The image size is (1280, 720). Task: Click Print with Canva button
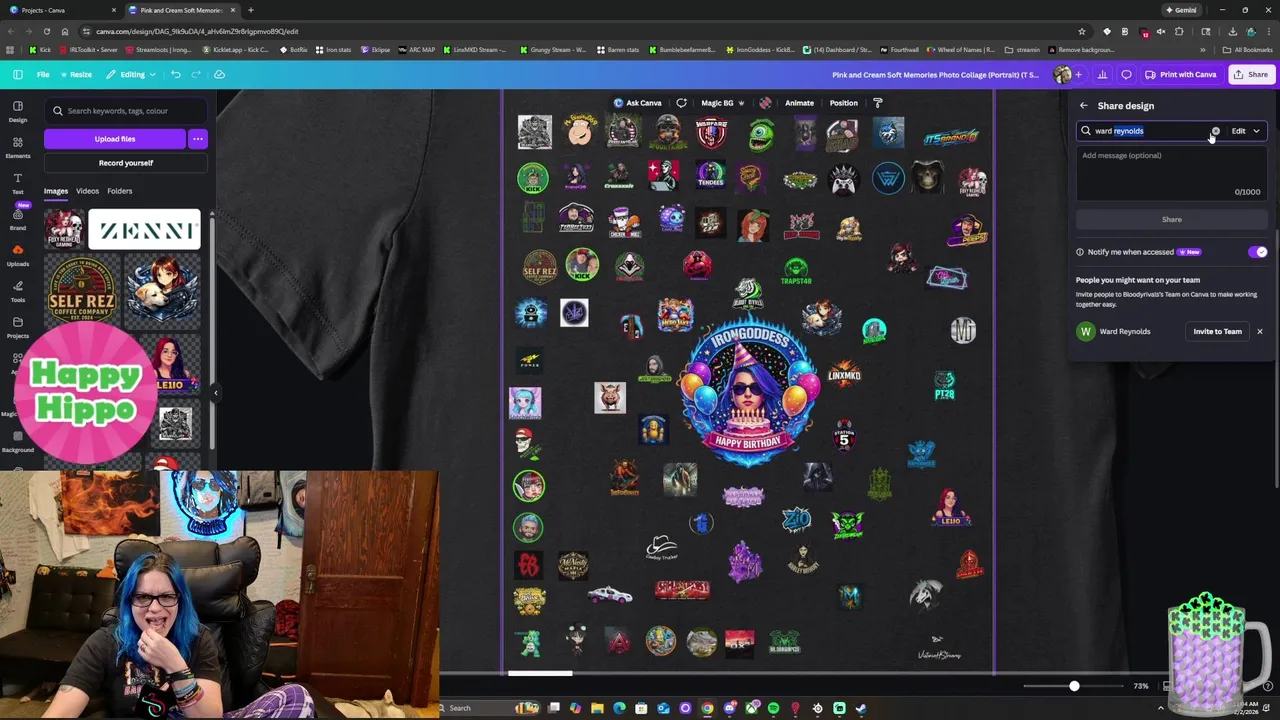coord(1181,74)
